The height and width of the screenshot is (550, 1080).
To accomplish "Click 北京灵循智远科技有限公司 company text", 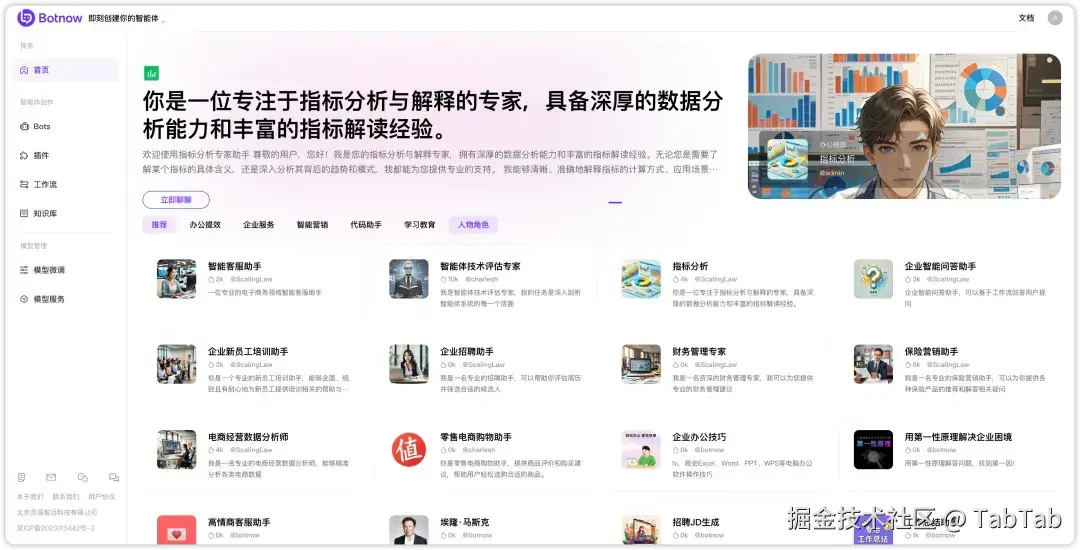I will tap(56, 512).
